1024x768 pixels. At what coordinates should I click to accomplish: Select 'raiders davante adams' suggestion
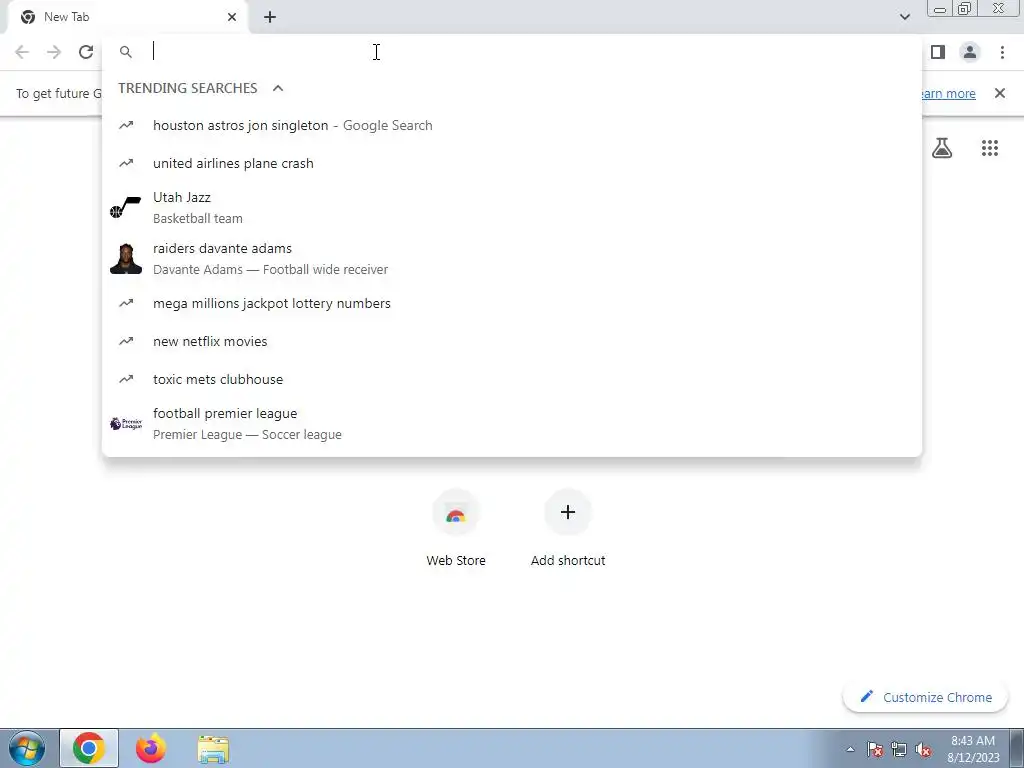pos(512,259)
